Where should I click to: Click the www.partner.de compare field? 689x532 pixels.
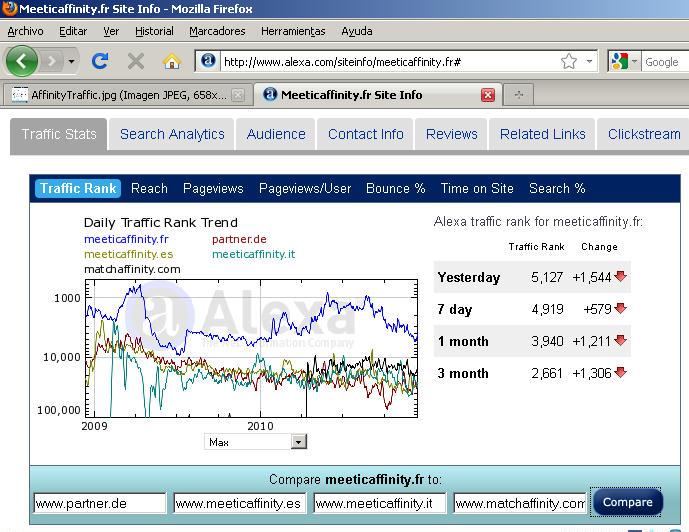(100, 503)
